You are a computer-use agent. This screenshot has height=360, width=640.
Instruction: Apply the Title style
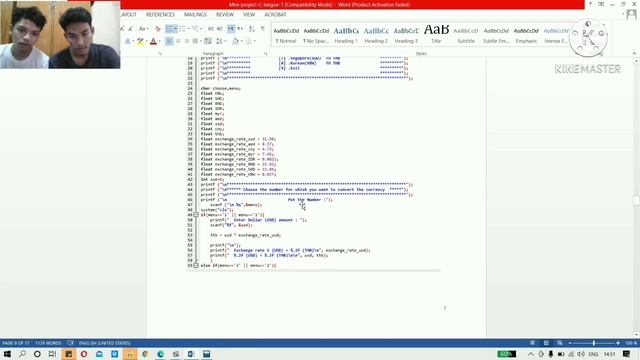(x=436, y=35)
